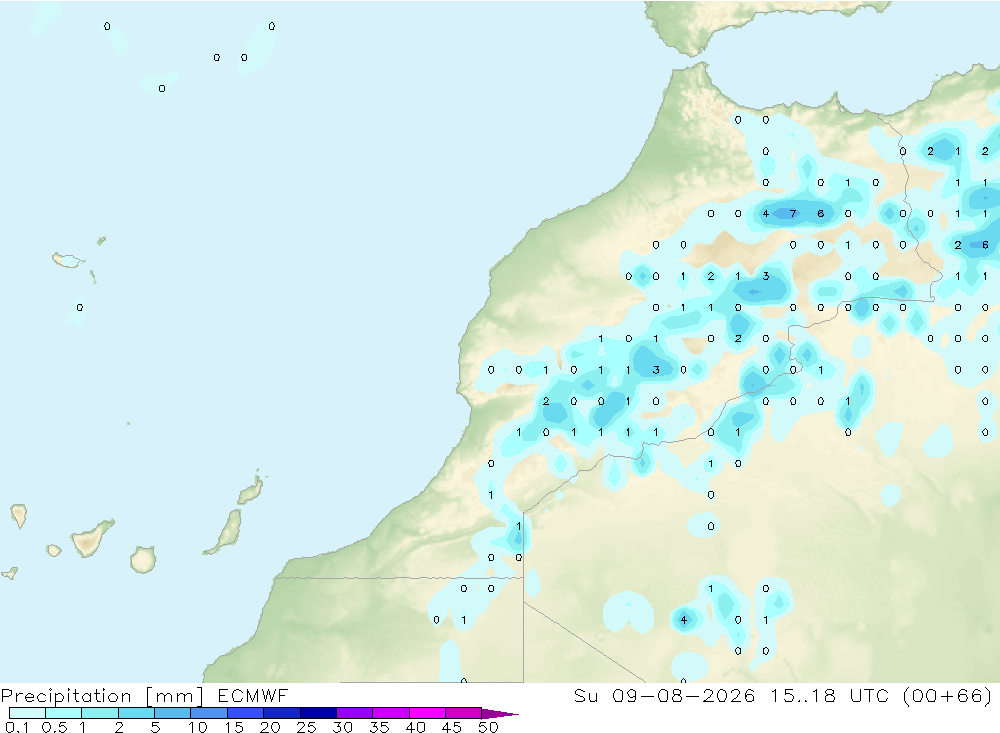Viewport: 1000px width, 733px height.
Task: Click the Tenerife island on the map
Action: click(x=92, y=538)
